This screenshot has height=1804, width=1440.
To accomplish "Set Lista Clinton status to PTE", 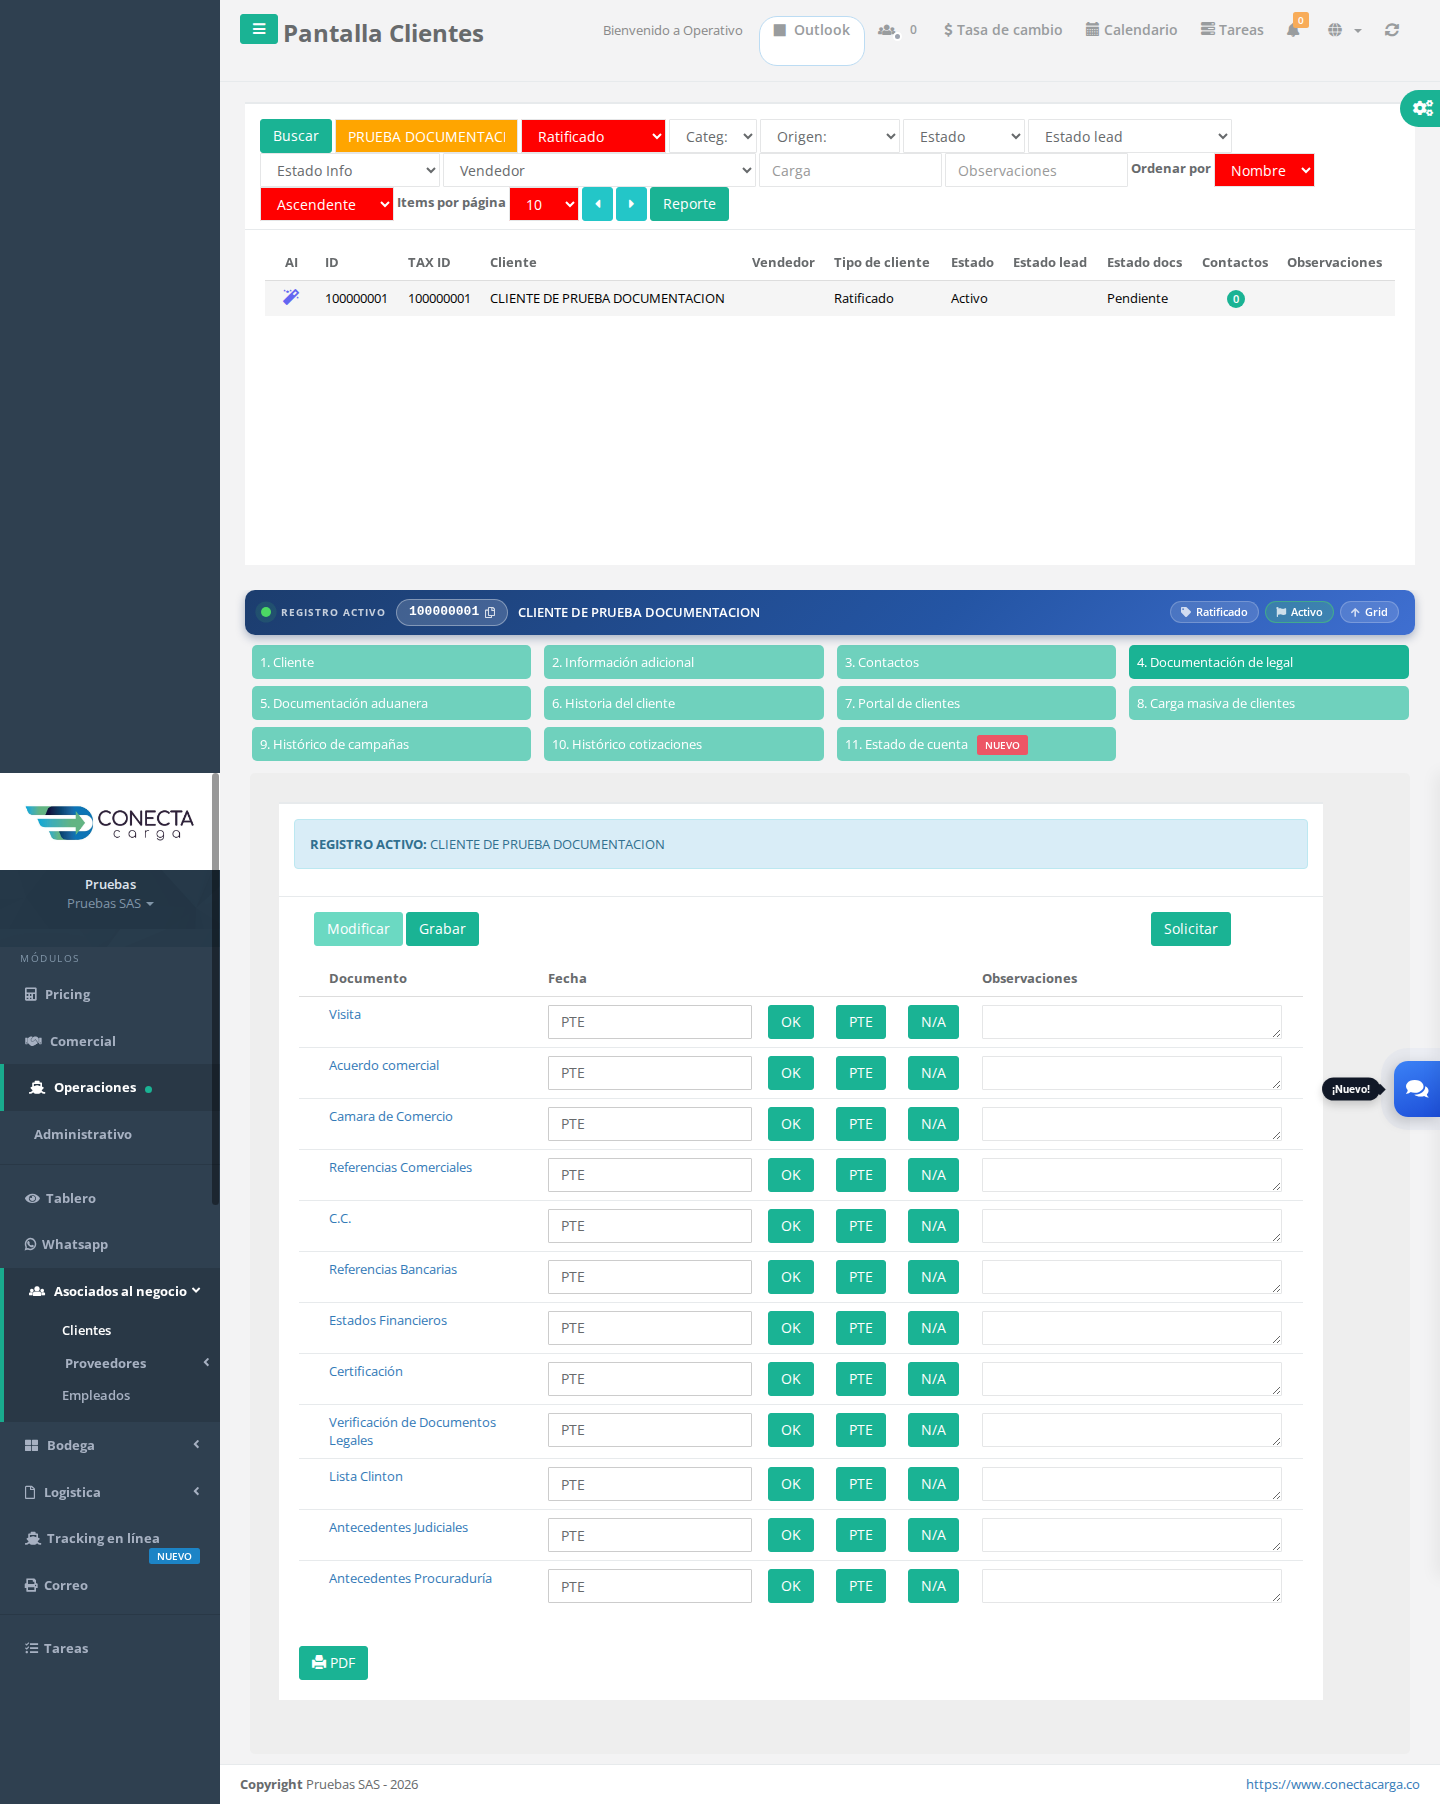I will tap(861, 1484).
